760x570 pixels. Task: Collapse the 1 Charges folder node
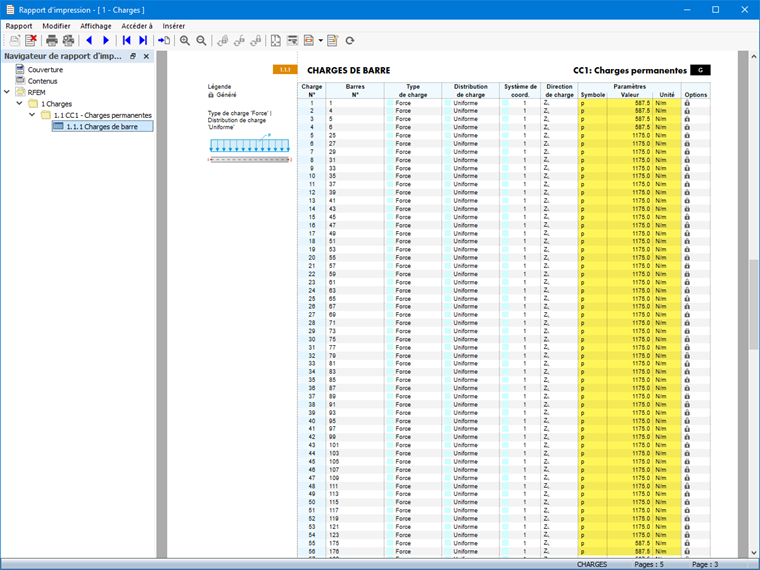(x=20, y=104)
